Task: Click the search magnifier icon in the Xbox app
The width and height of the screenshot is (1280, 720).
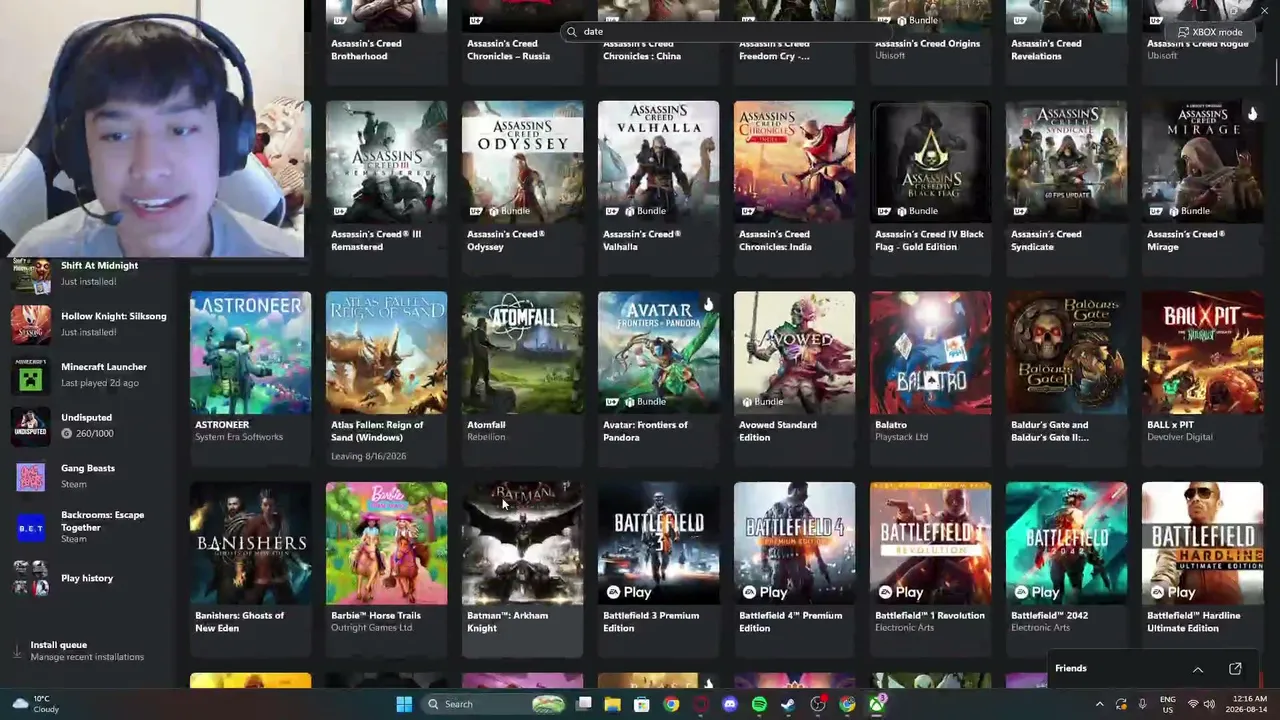Action: pyautogui.click(x=572, y=32)
